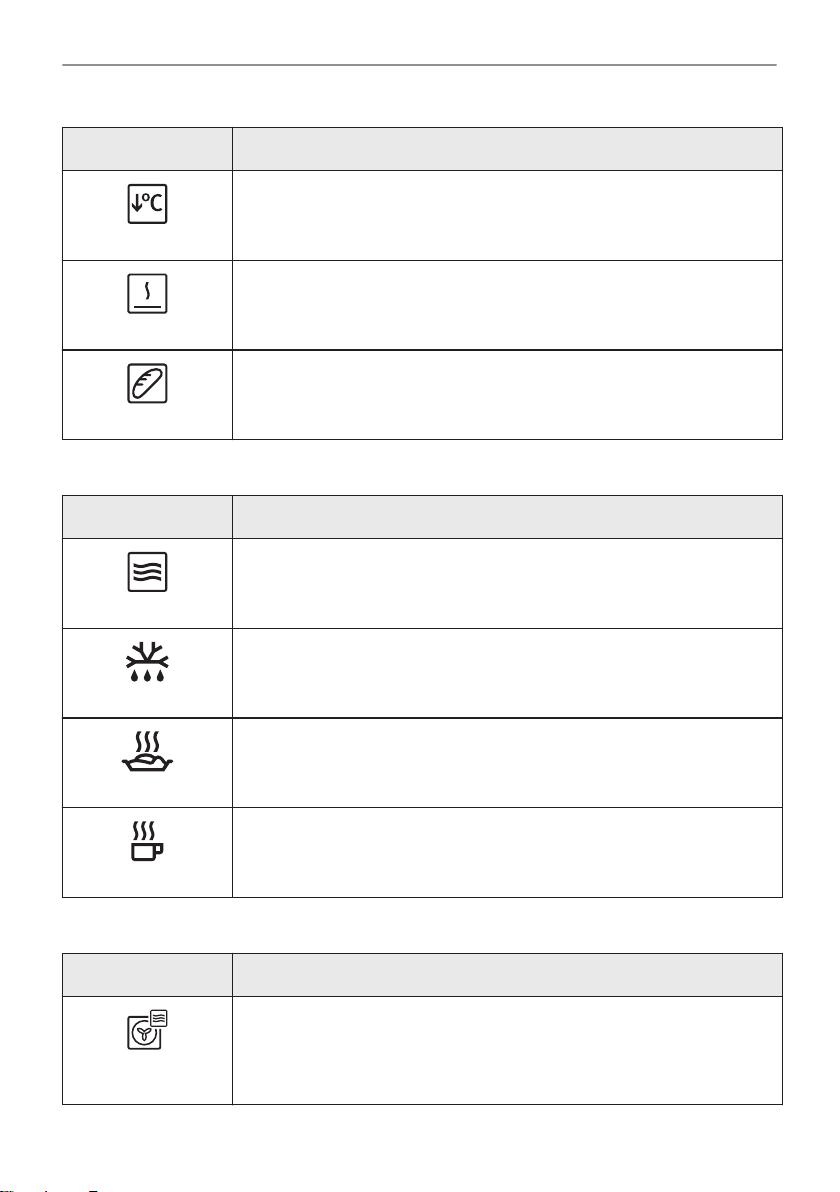The width and height of the screenshot is (840, 1192).
Task: Pick the defrost snowflake with drops icon
Action: pyautogui.click(x=147, y=662)
